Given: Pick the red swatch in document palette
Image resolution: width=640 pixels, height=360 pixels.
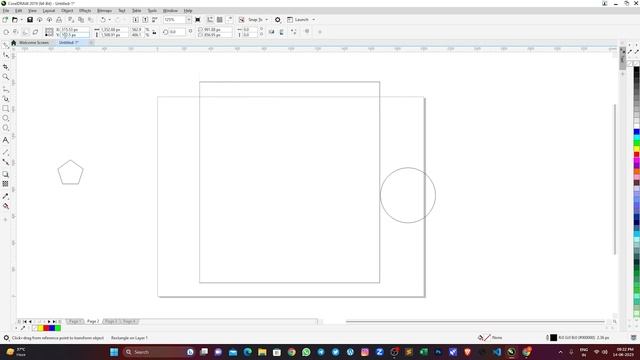Looking at the screenshot, I should coord(46,328).
